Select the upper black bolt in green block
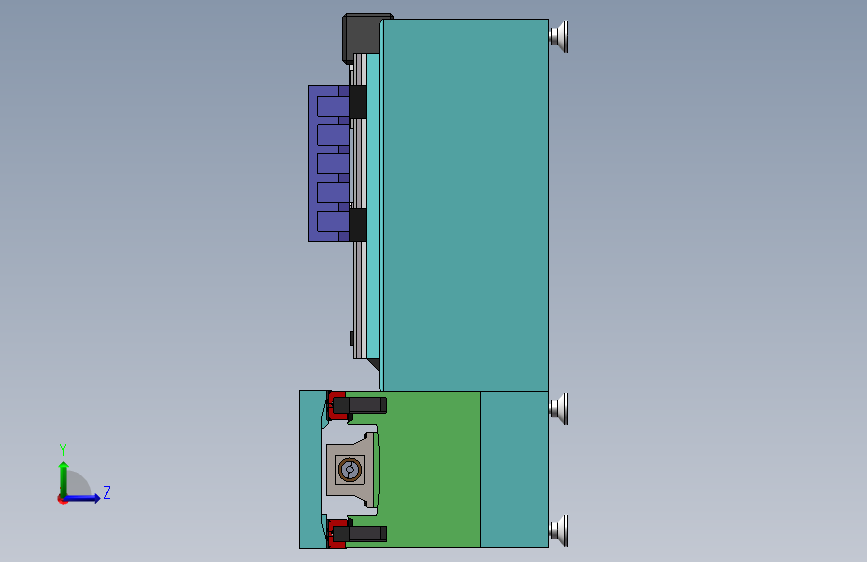The width and height of the screenshot is (867, 562). (x=360, y=405)
